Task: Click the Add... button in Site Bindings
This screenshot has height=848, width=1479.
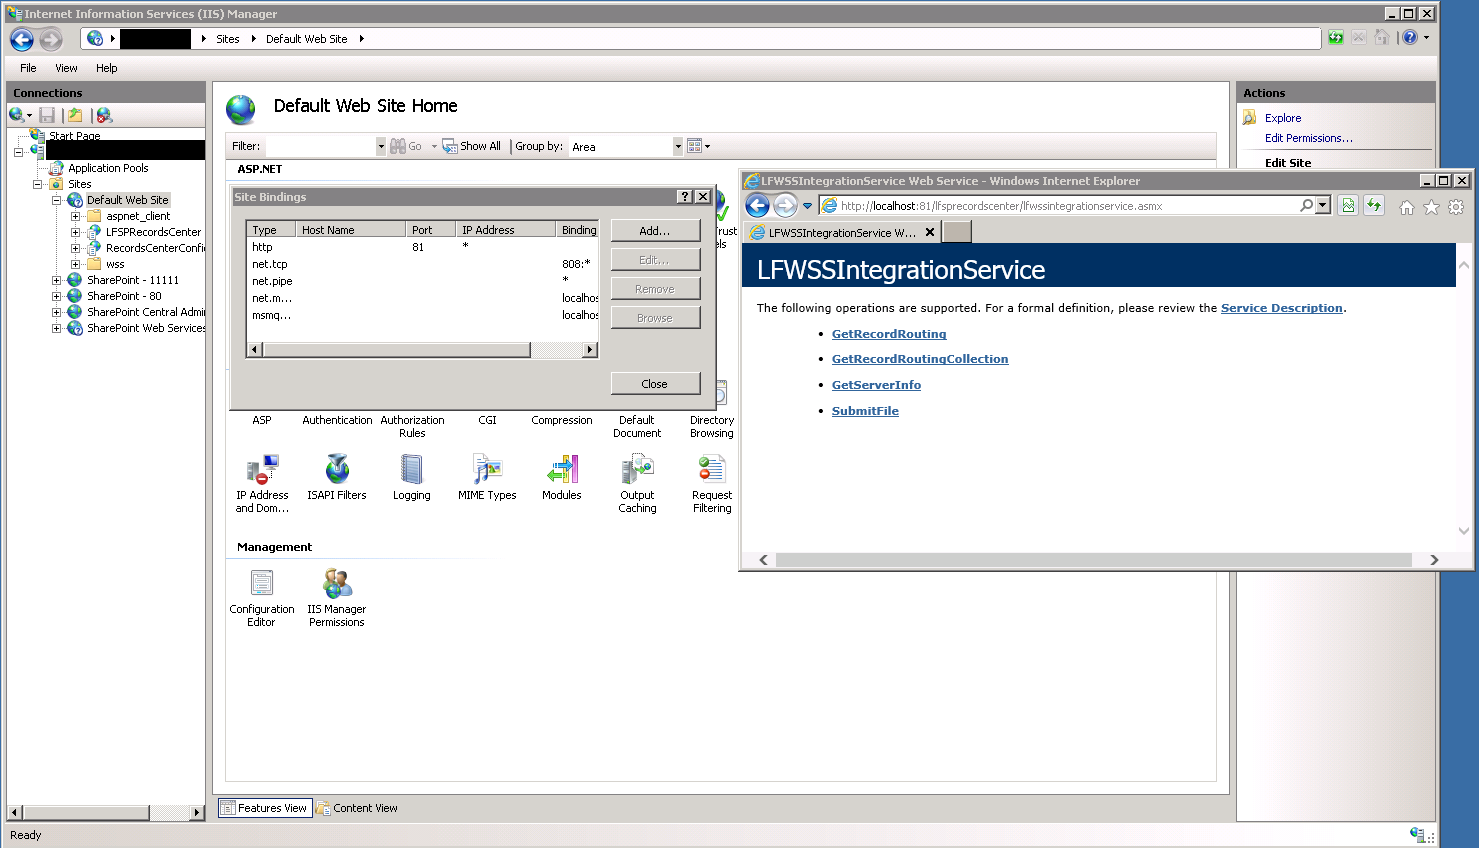Action: point(655,230)
